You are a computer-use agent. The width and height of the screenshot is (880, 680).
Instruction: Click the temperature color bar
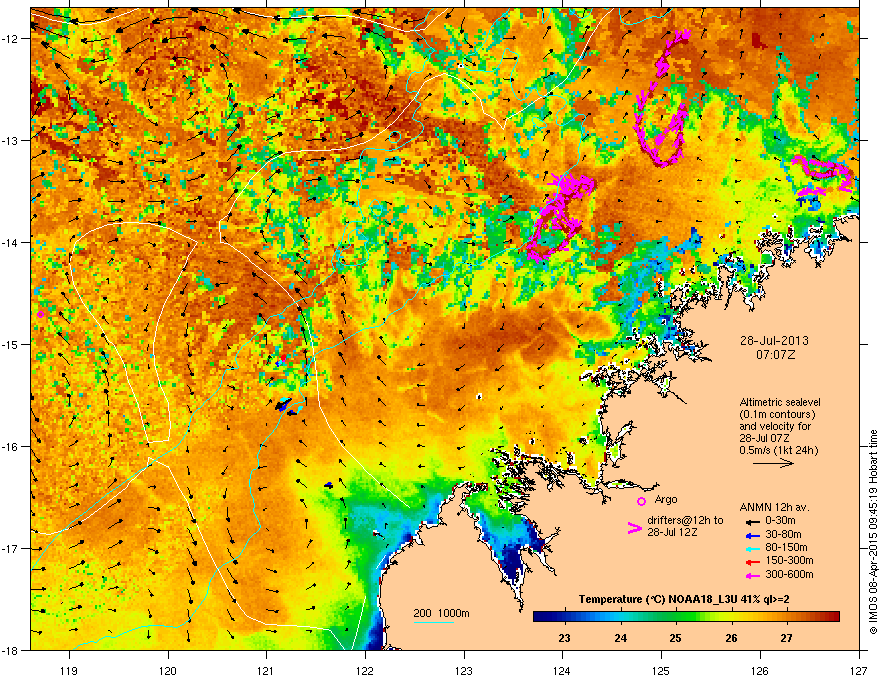[x=686, y=617]
